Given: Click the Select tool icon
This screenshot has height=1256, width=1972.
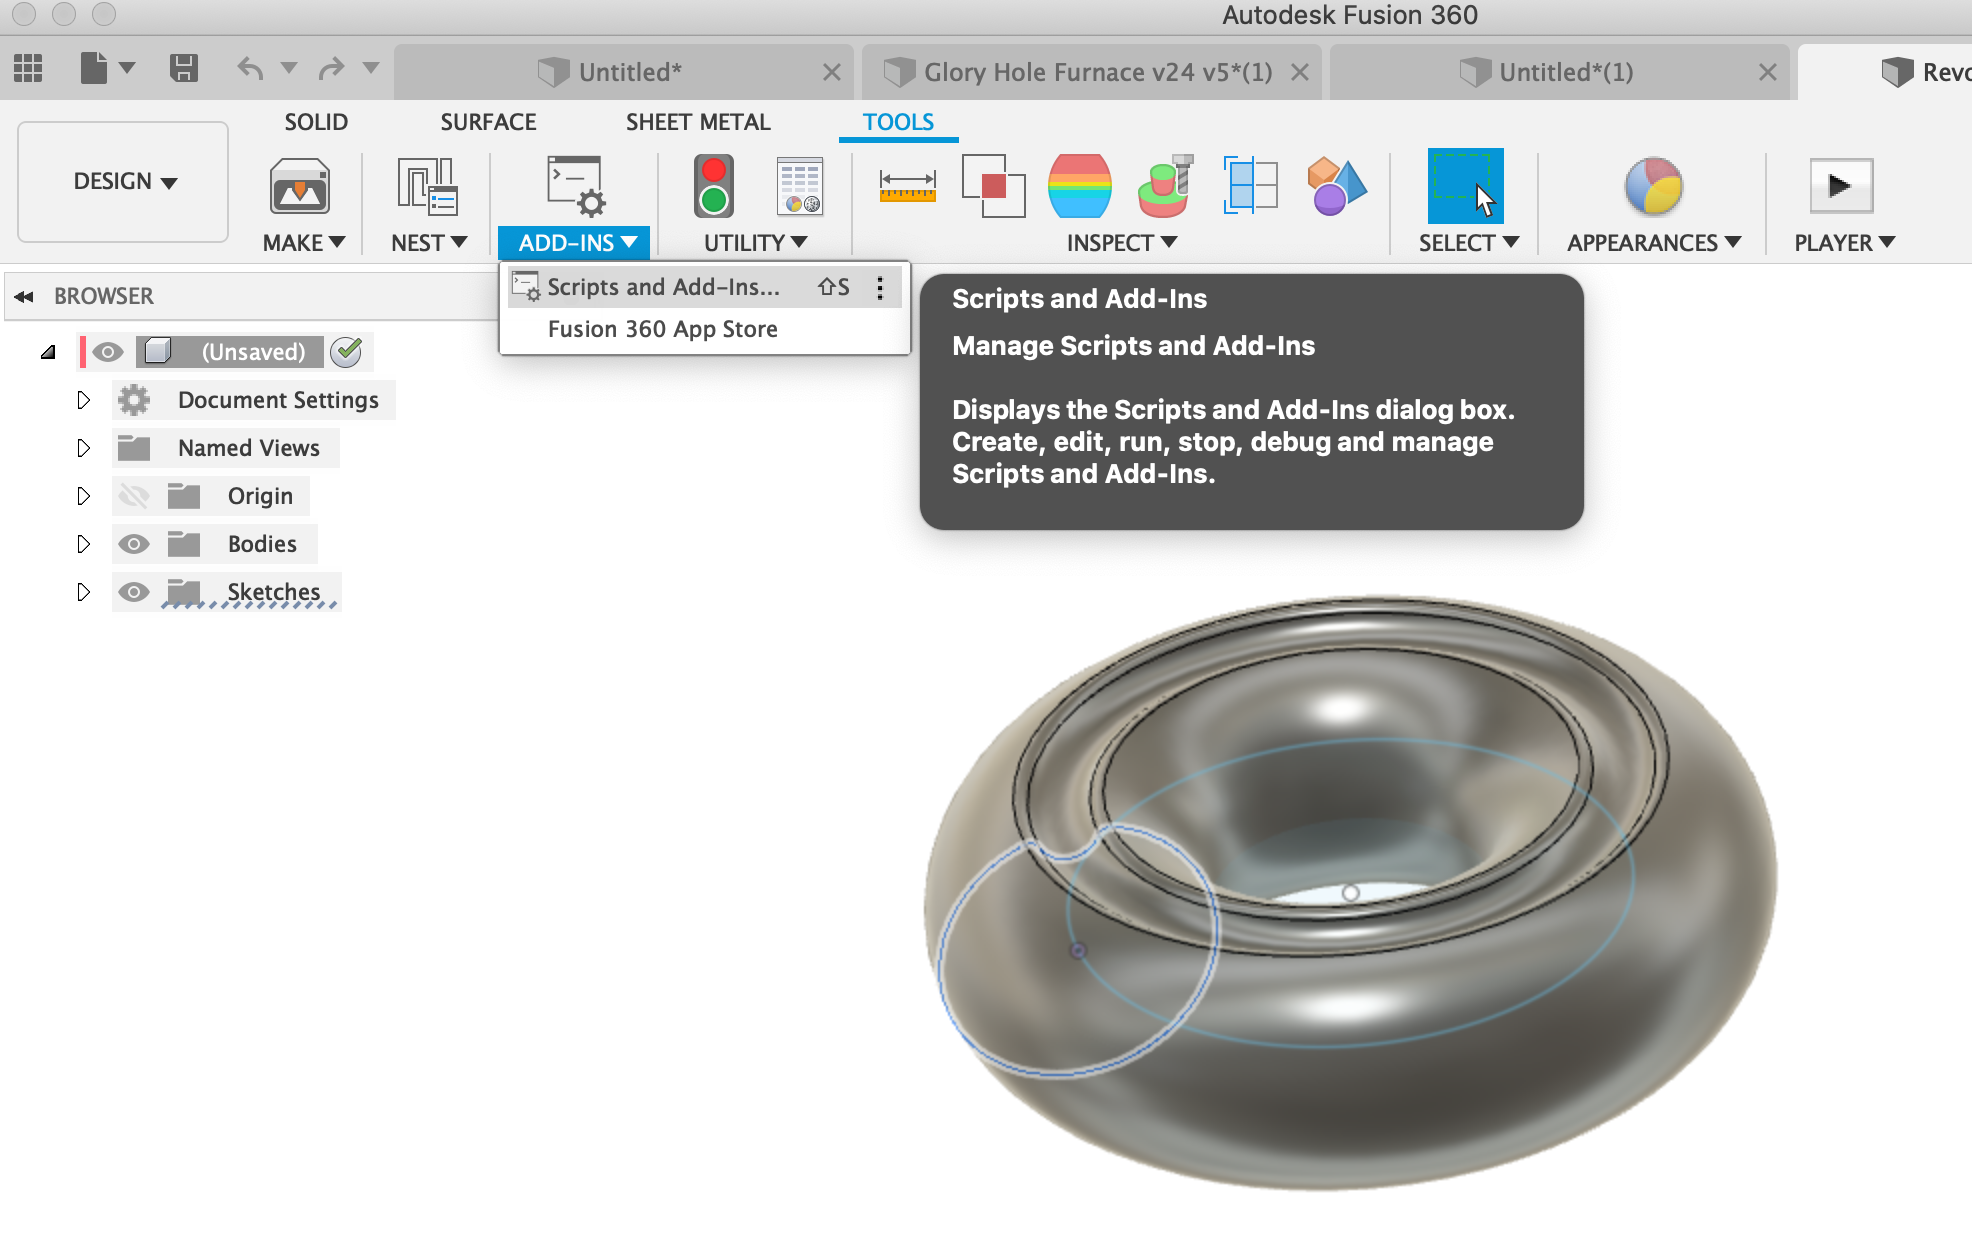Looking at the screenshot, I should click(1465, 186).
